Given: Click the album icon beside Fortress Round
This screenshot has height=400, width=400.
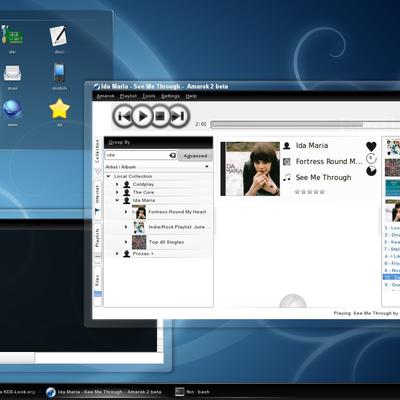Looking at the screenshot, I should click(x=287, y=162).
